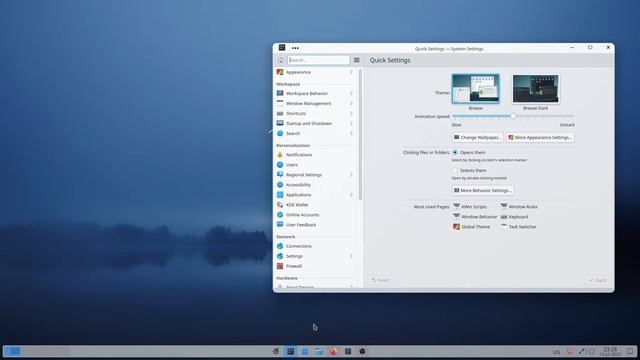The width and height of the screenshot is (640, 360).
Task: Open Global Theme from most used pages
Action: 471,227
